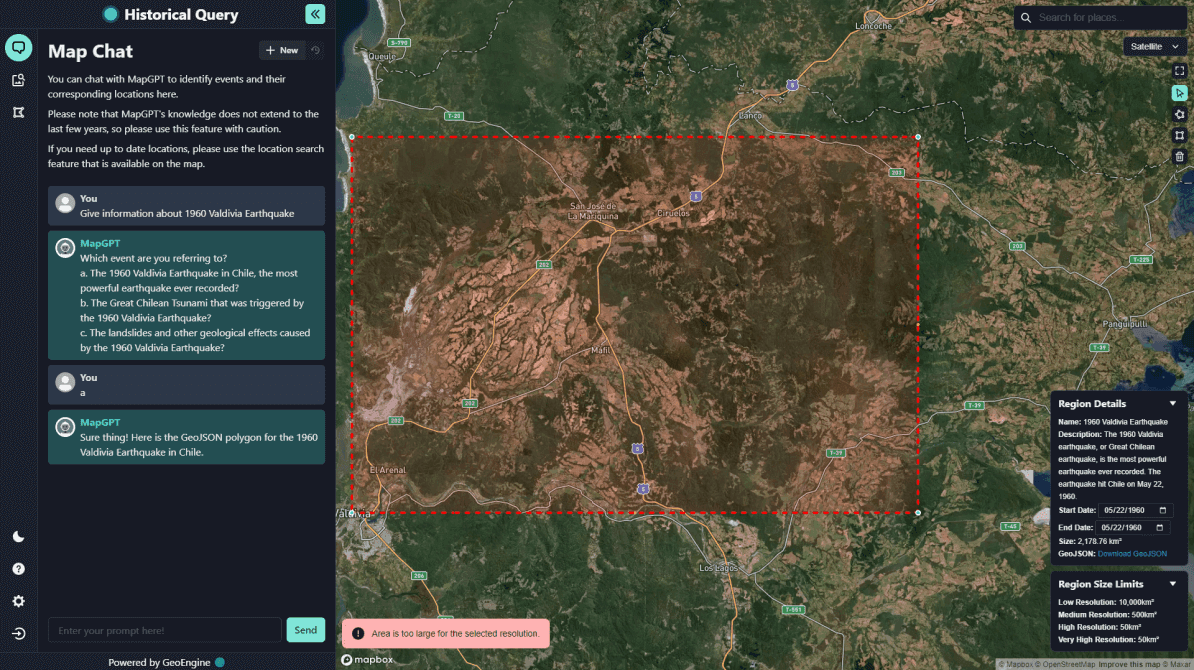The width and height of the screenshot is (1194, 670).
Task: Select the polygon draw tool
Action: (1179, 114)
